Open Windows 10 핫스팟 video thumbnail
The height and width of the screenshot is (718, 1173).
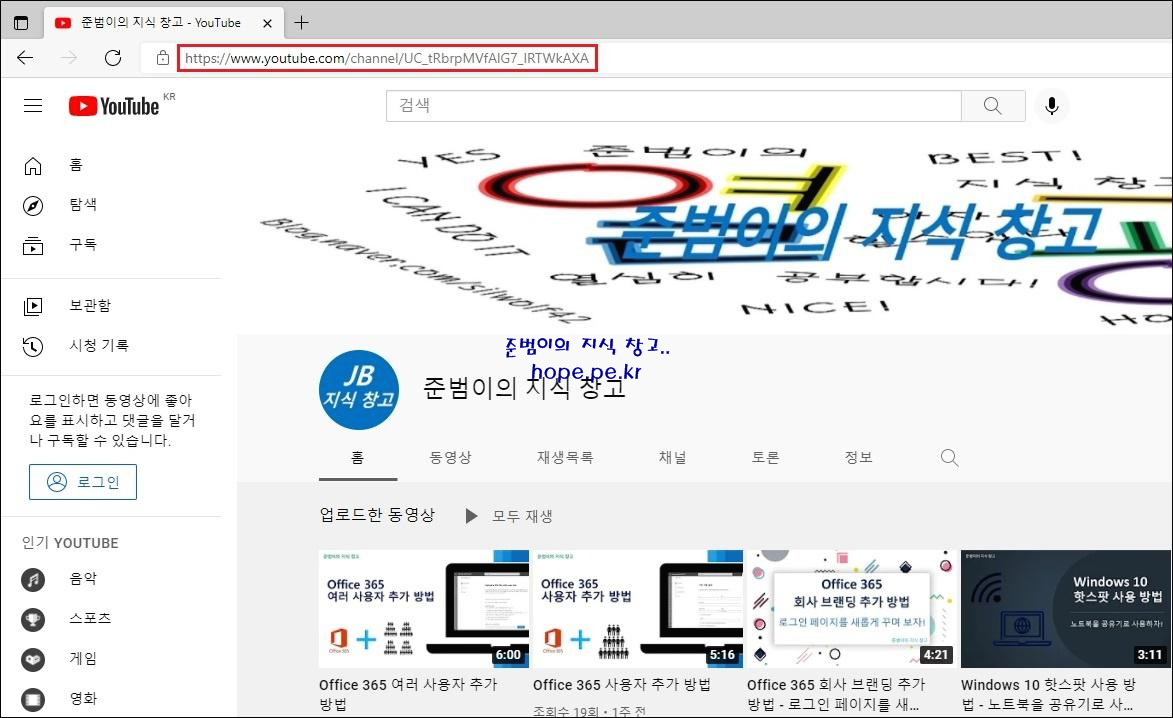(x=1065, y=609)
